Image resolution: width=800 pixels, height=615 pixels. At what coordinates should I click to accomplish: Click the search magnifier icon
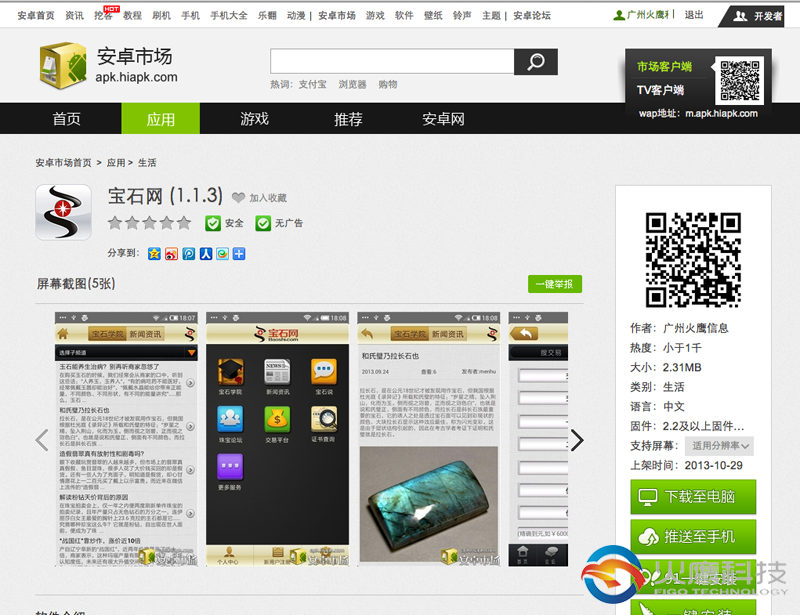click(536, 61)
